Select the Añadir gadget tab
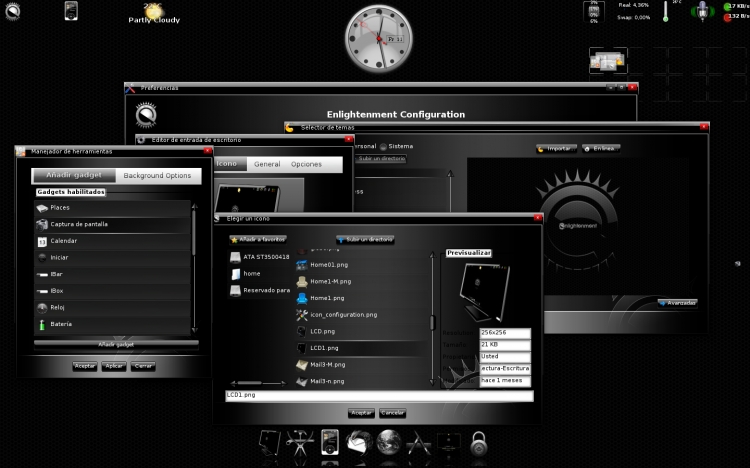 [x=74, y=176]
